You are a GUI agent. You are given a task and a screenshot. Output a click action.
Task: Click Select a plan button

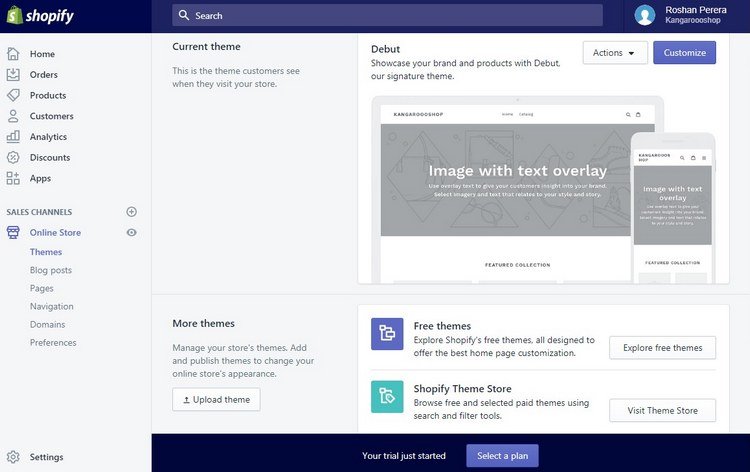tap(502, 456)
